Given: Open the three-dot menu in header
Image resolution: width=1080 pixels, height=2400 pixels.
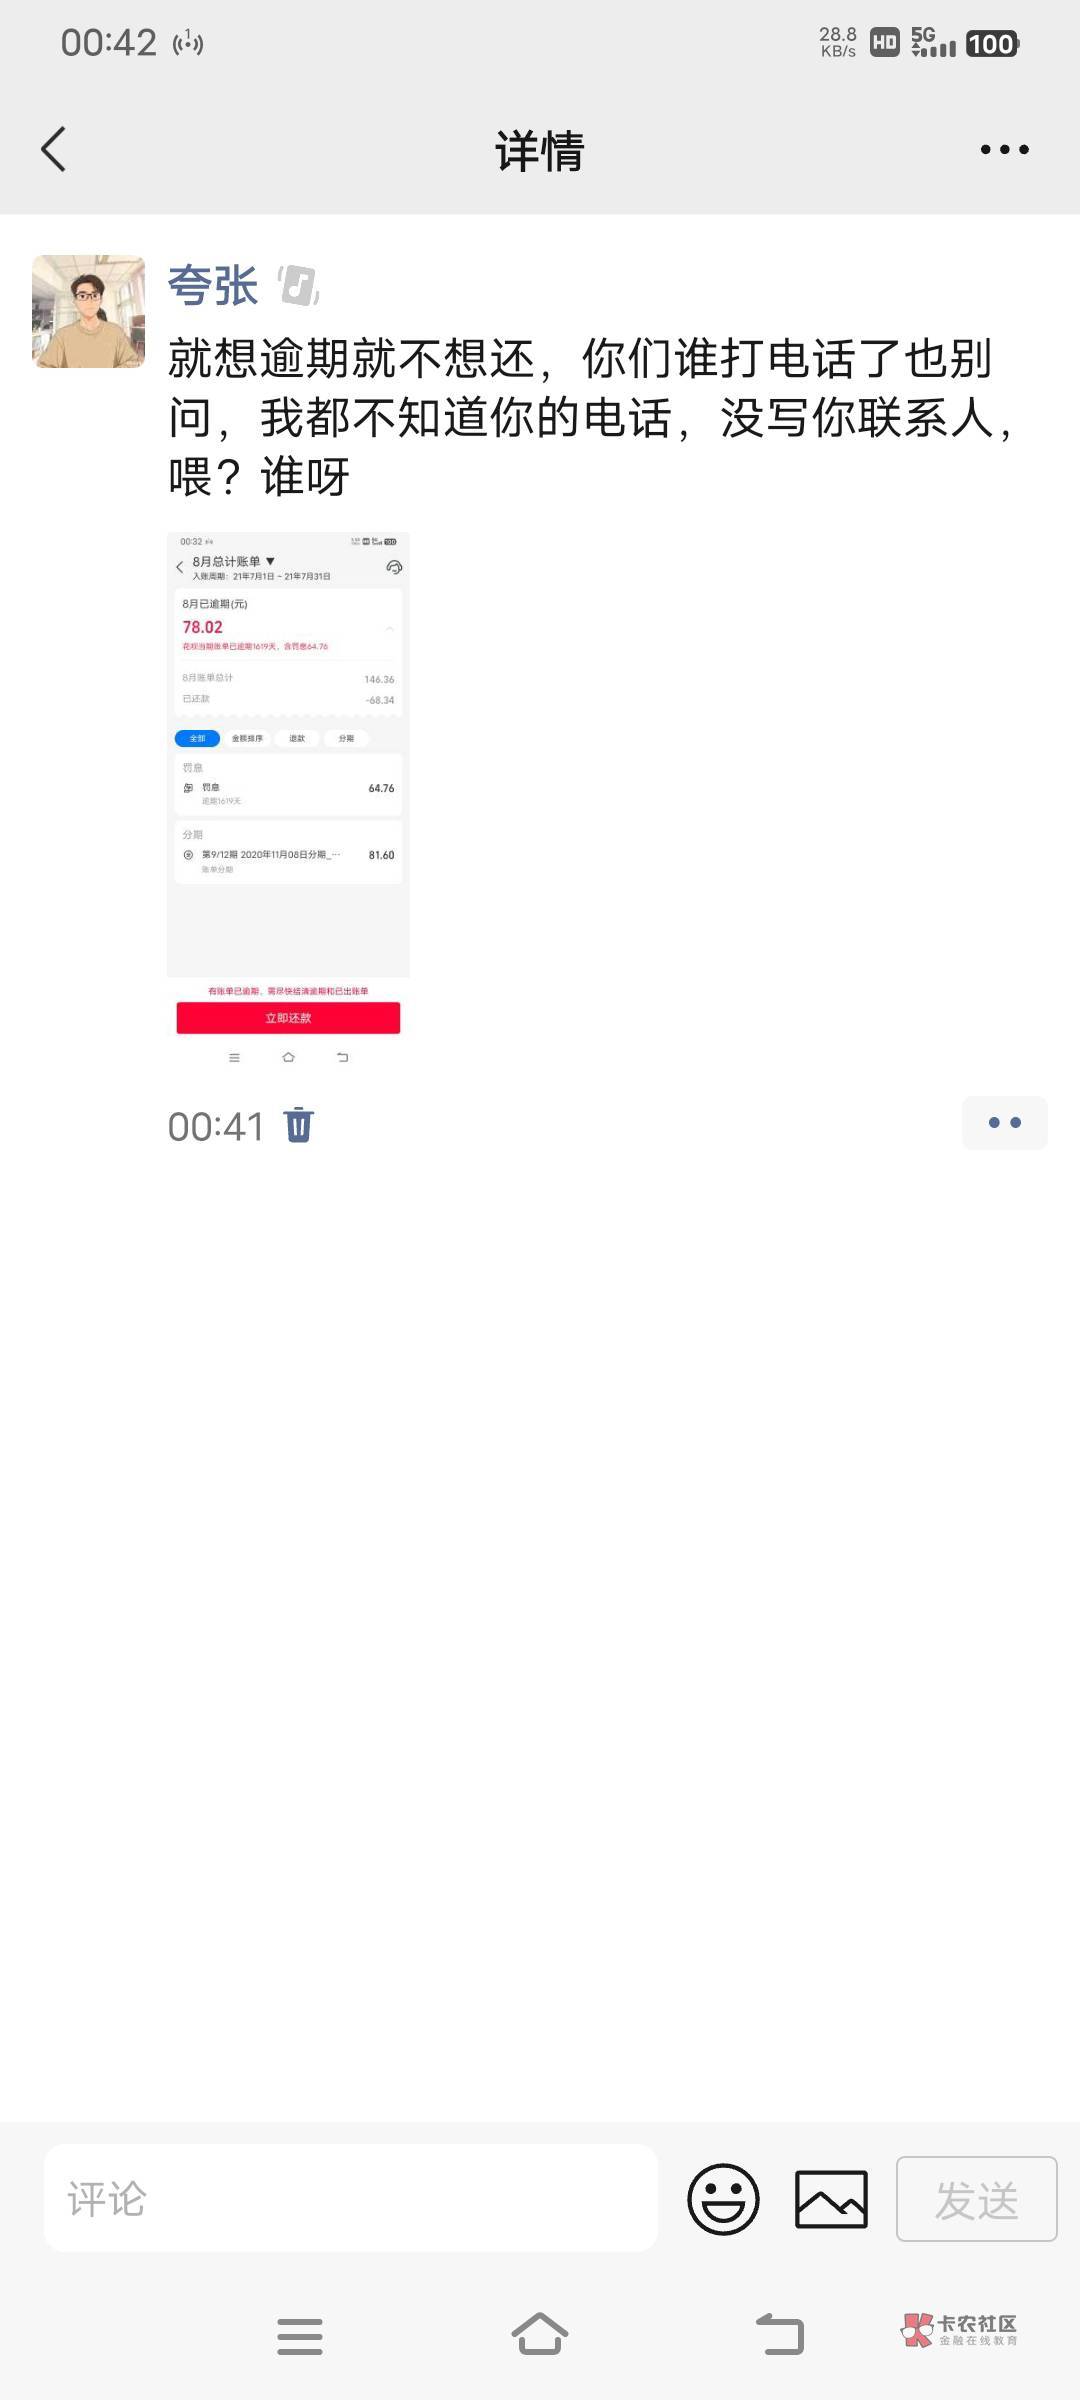Looking at the screenshot, I should coord(1004,150).
